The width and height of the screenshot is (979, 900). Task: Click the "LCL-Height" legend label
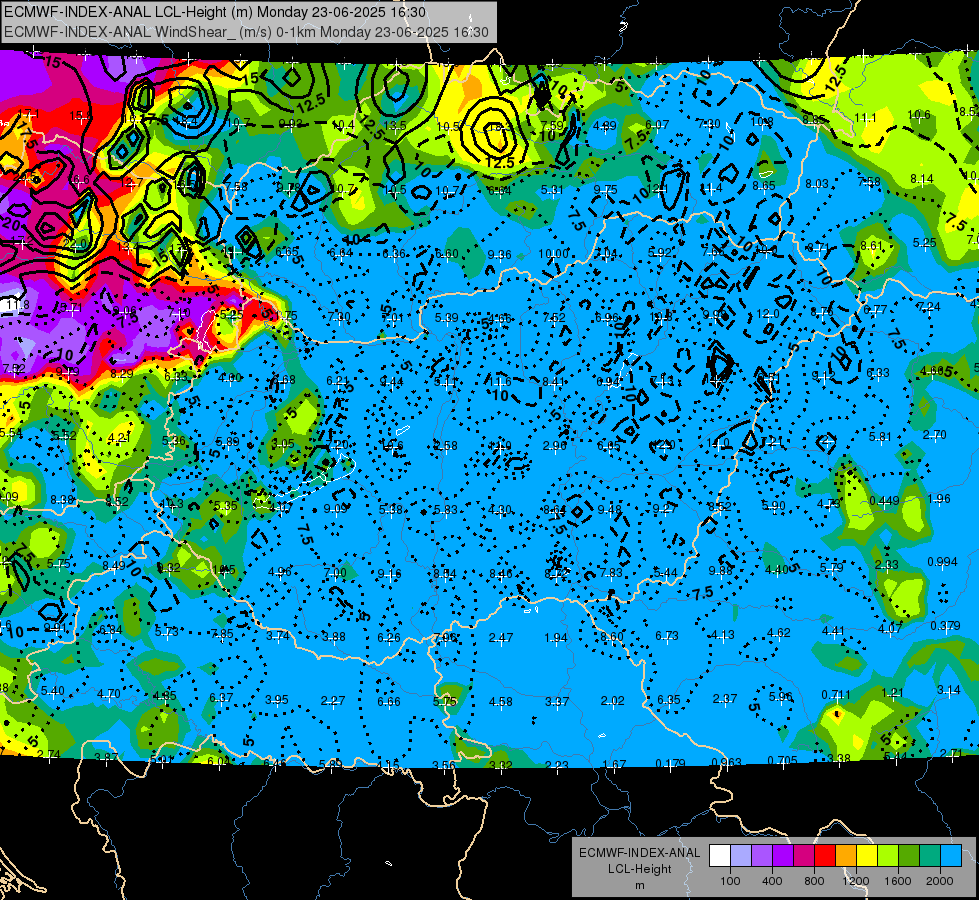coord(639,869)
